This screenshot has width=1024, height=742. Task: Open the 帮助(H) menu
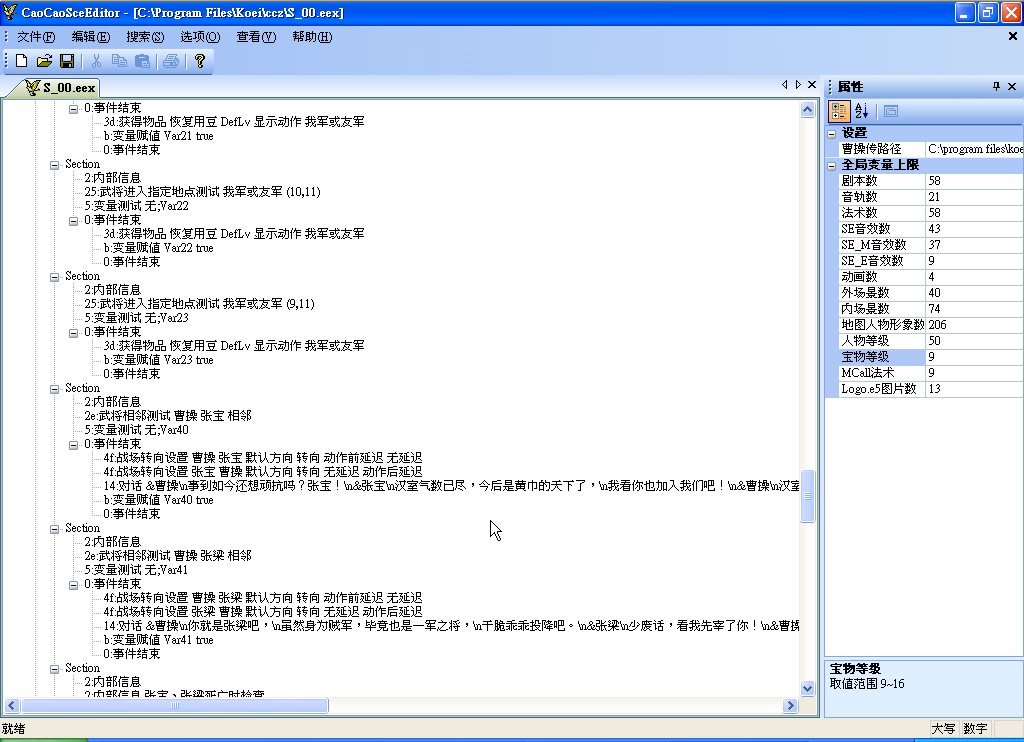312,37
